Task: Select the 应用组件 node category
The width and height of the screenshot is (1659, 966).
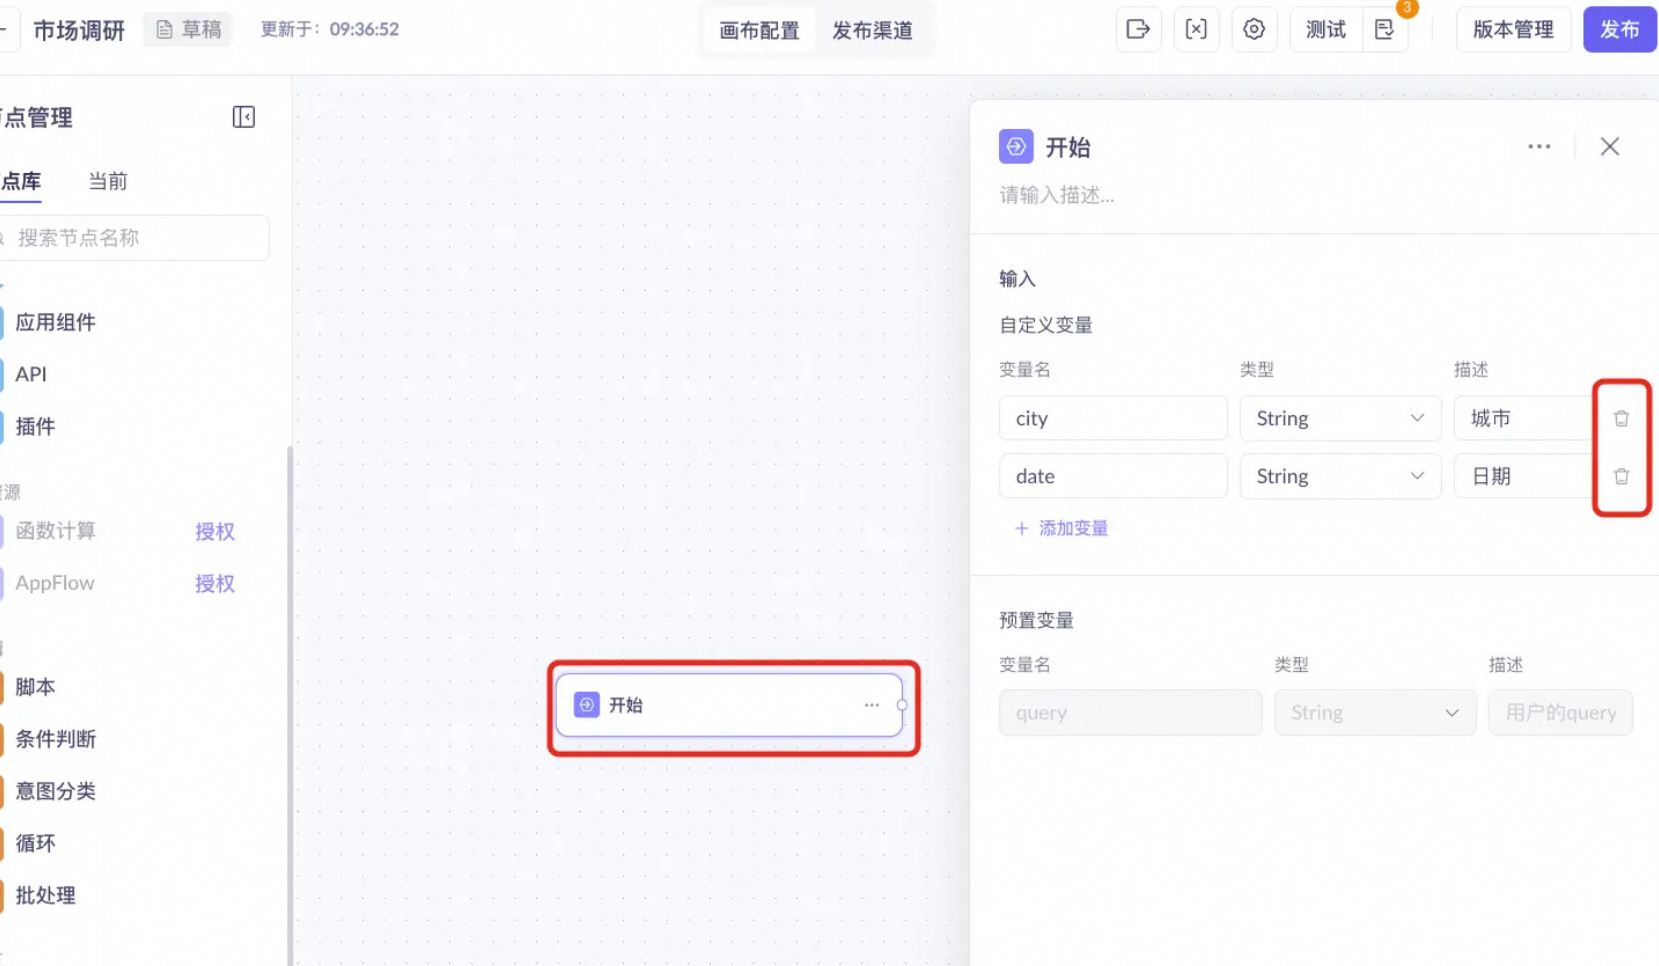Action: pyautogui.click(x=55, y=322)
